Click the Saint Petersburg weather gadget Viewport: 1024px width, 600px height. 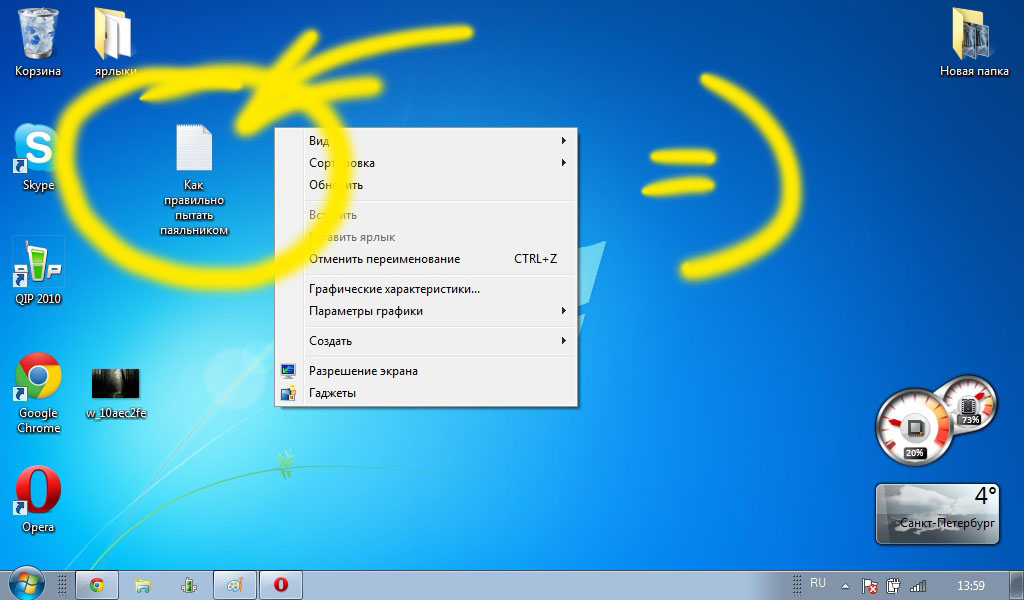pos(938,514)
